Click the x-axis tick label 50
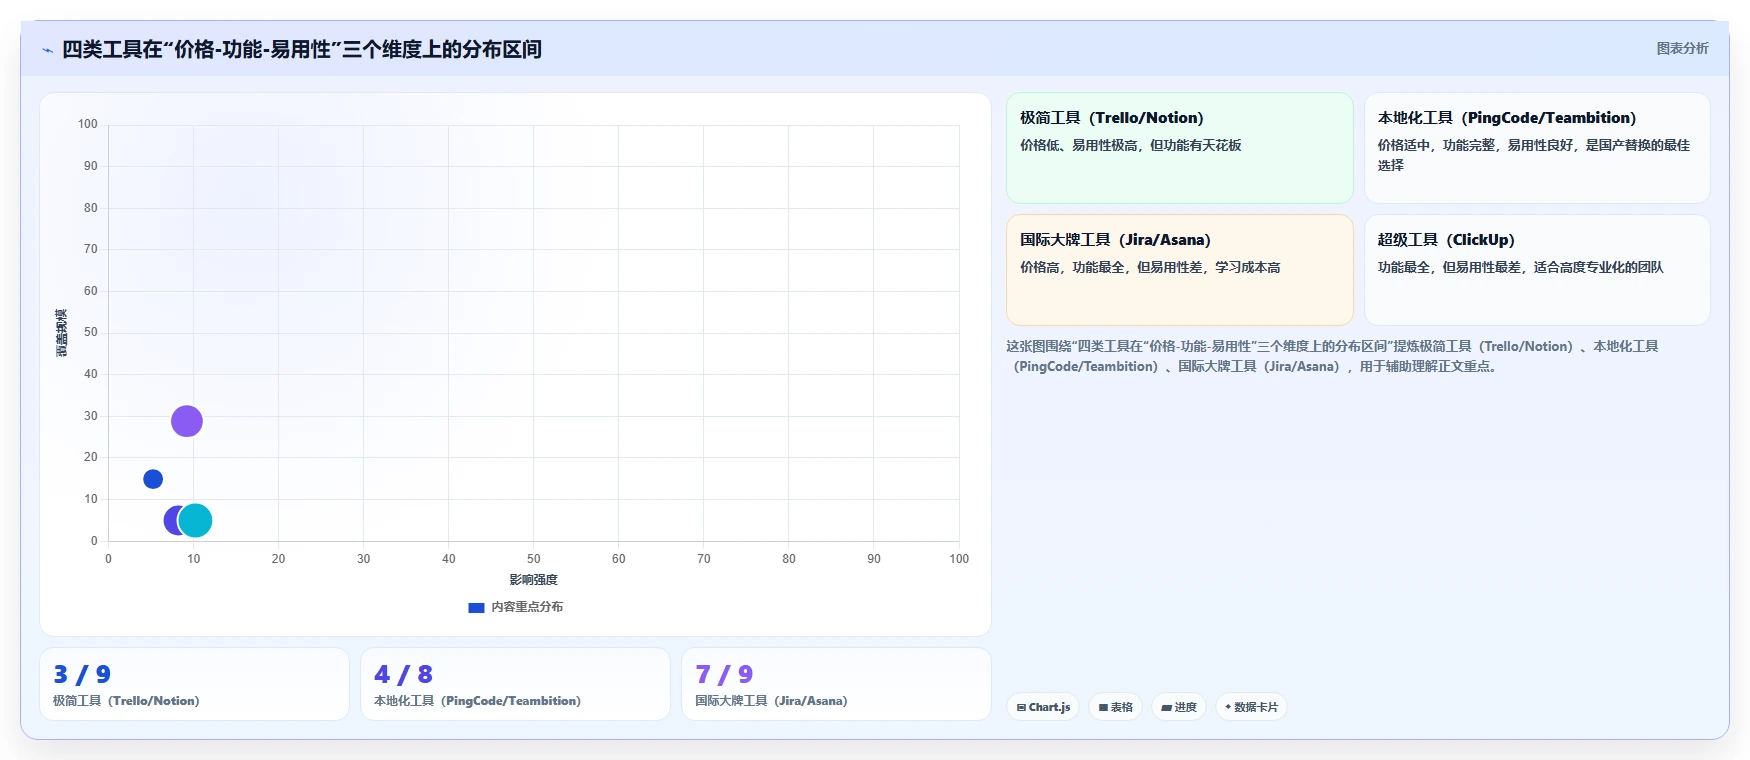The image size is (1750, 760). tap(533, 559)
